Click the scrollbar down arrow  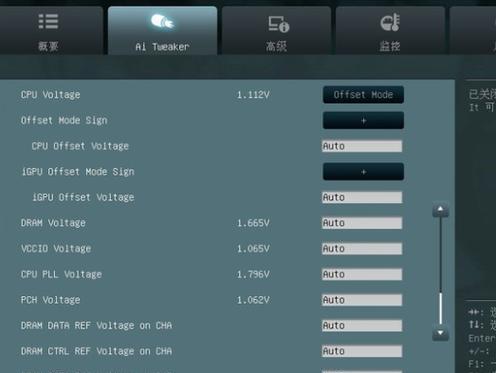[440, 333]
